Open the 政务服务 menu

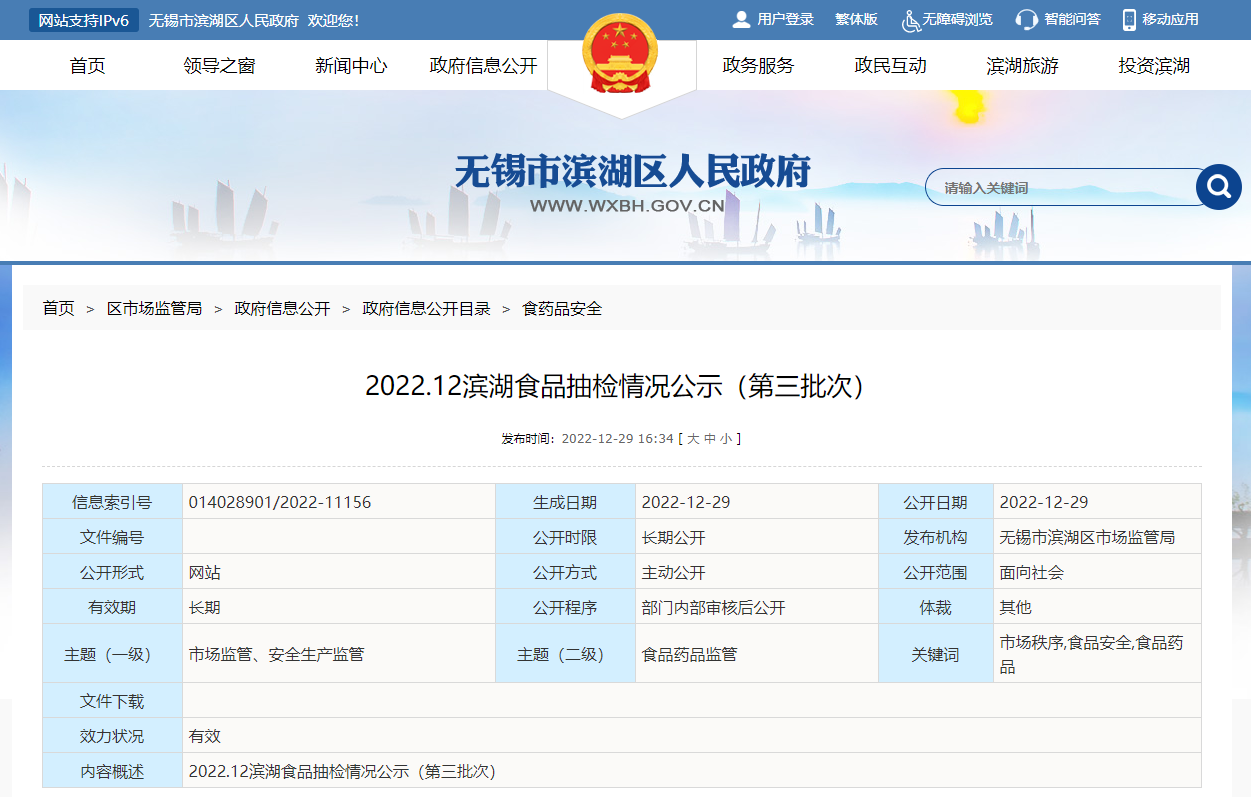755,65
